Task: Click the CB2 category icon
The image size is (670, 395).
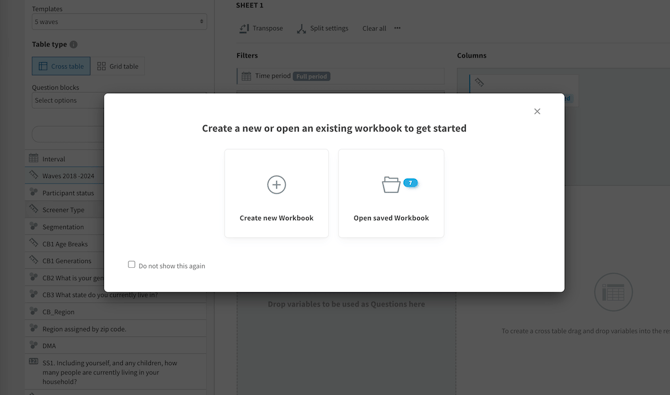Action: [33, 277]
